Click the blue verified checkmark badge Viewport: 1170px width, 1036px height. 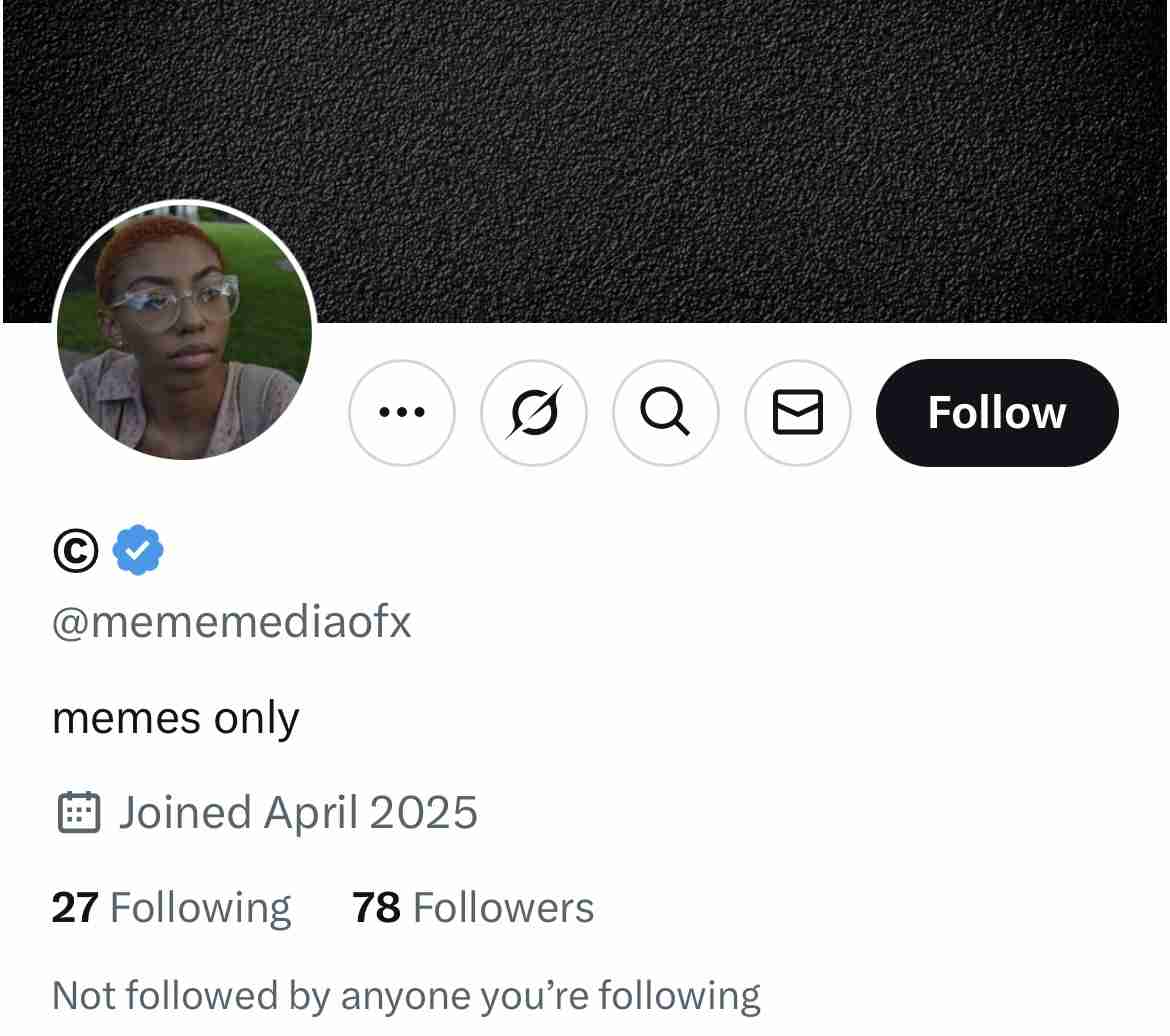tap(138, 550)
